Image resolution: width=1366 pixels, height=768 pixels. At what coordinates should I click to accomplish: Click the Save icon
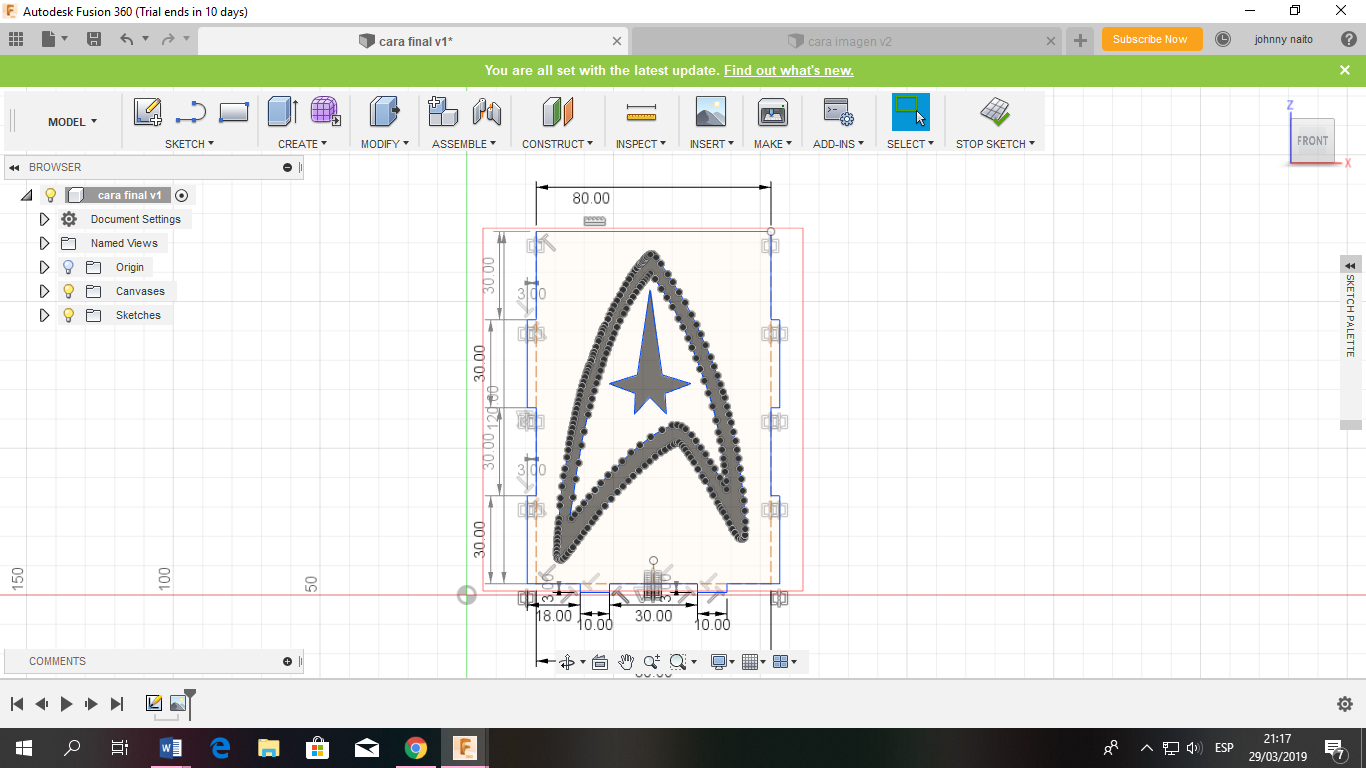click(x=94, y=39)
